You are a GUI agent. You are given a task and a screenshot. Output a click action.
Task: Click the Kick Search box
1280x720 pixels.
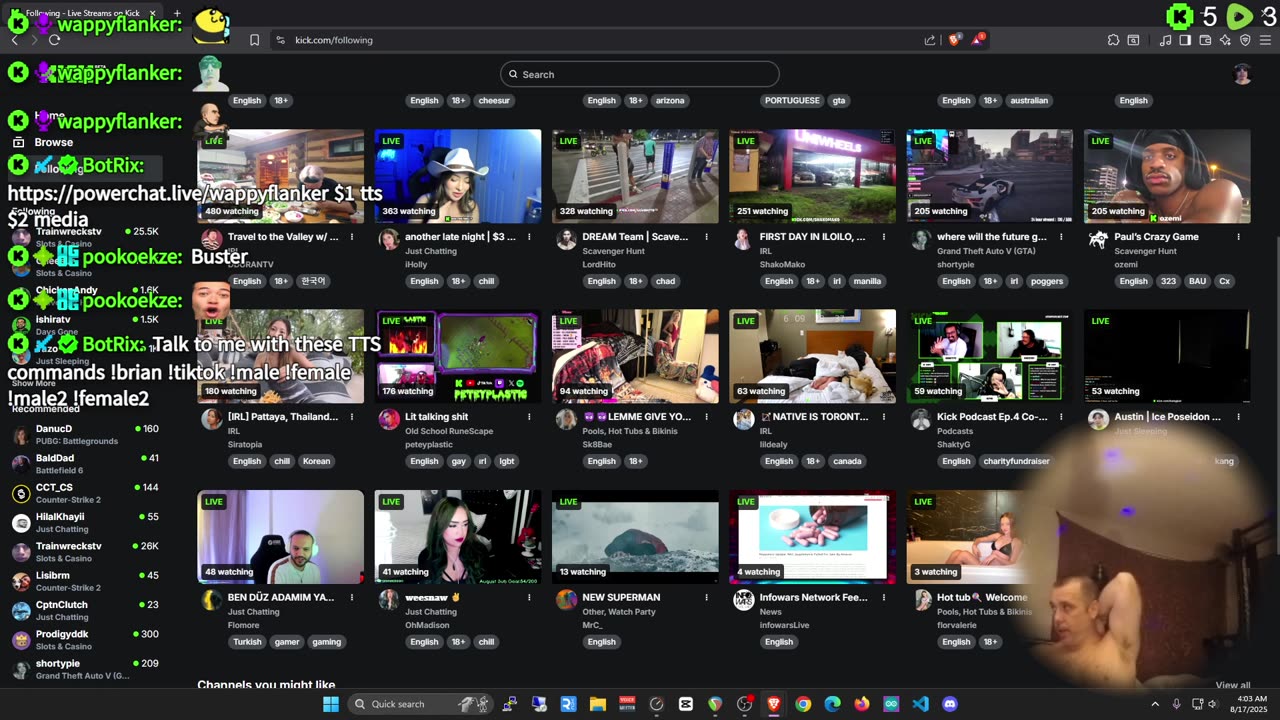[x=640, y=74]
